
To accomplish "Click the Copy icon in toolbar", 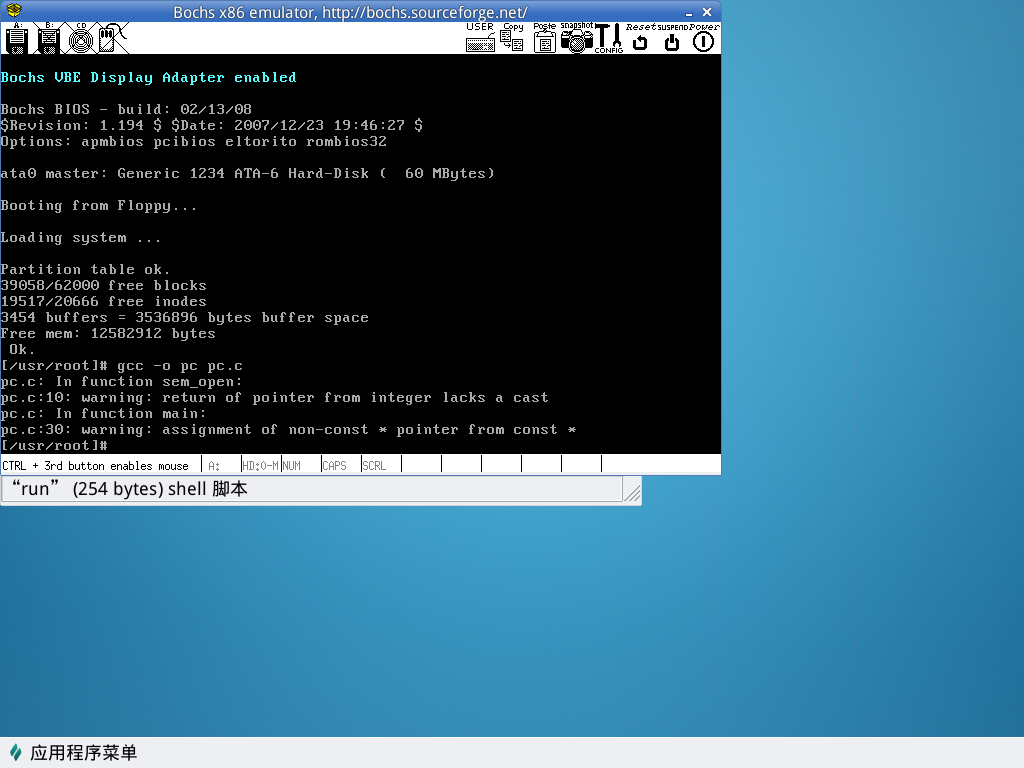I will [512, 39].
